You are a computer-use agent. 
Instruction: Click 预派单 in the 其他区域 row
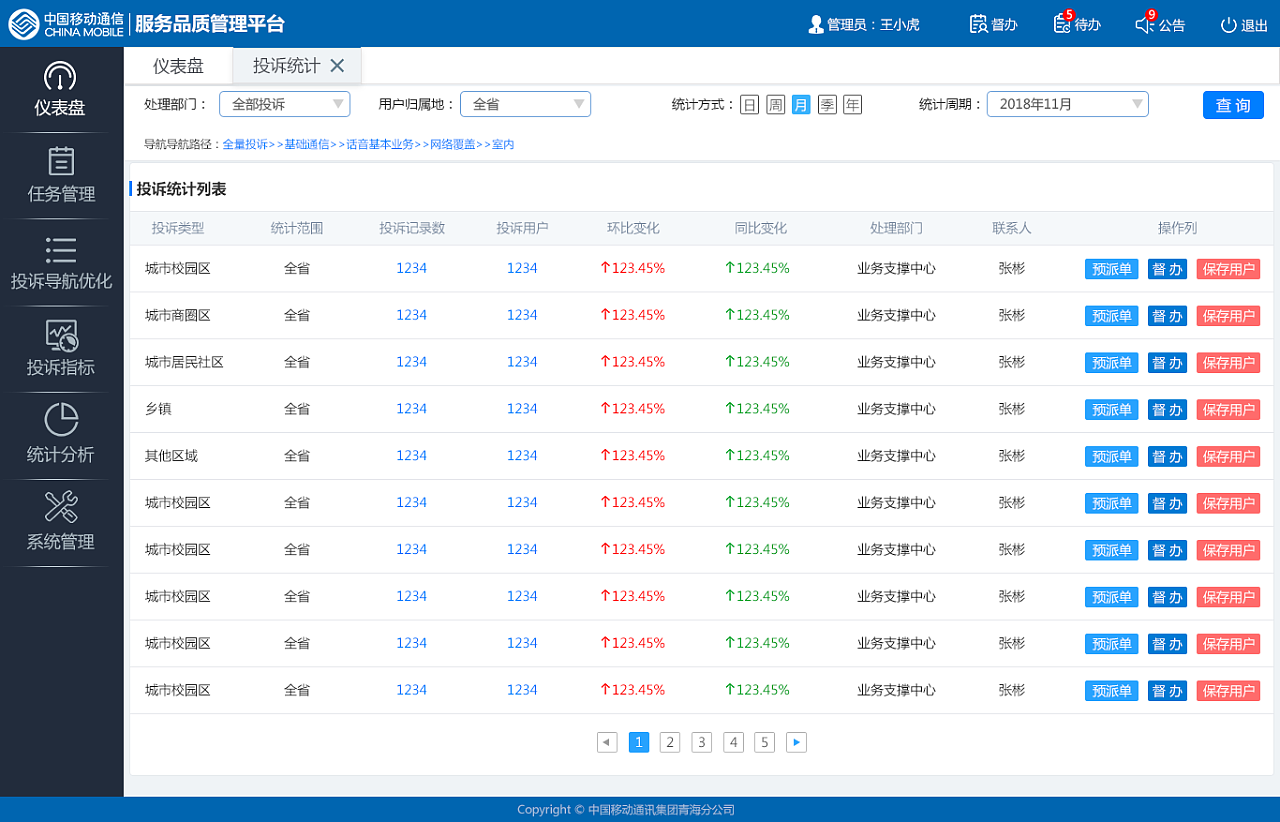1111,457
